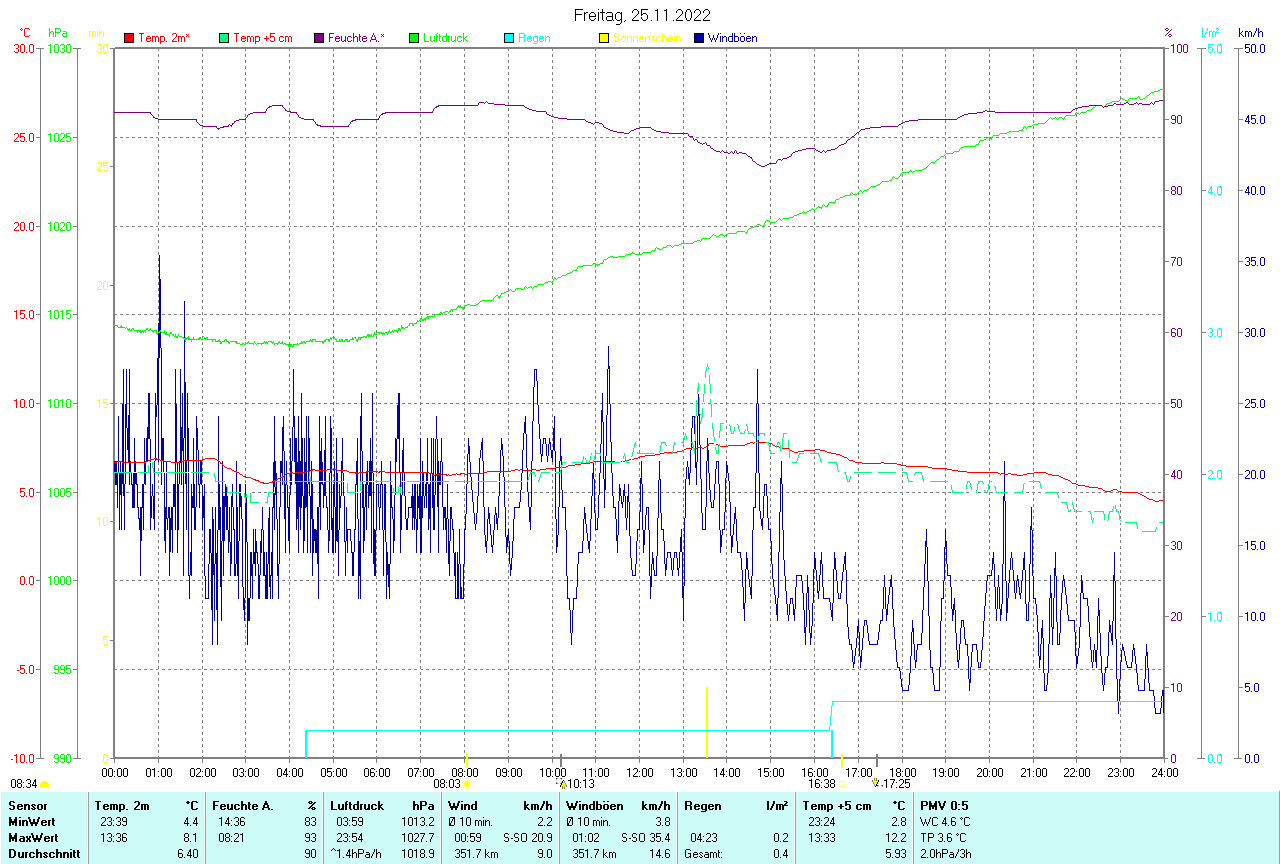The image size is (1280, 864).
Task: Click the maximum pressure value 1027.7
Action: tap(418, 838)
